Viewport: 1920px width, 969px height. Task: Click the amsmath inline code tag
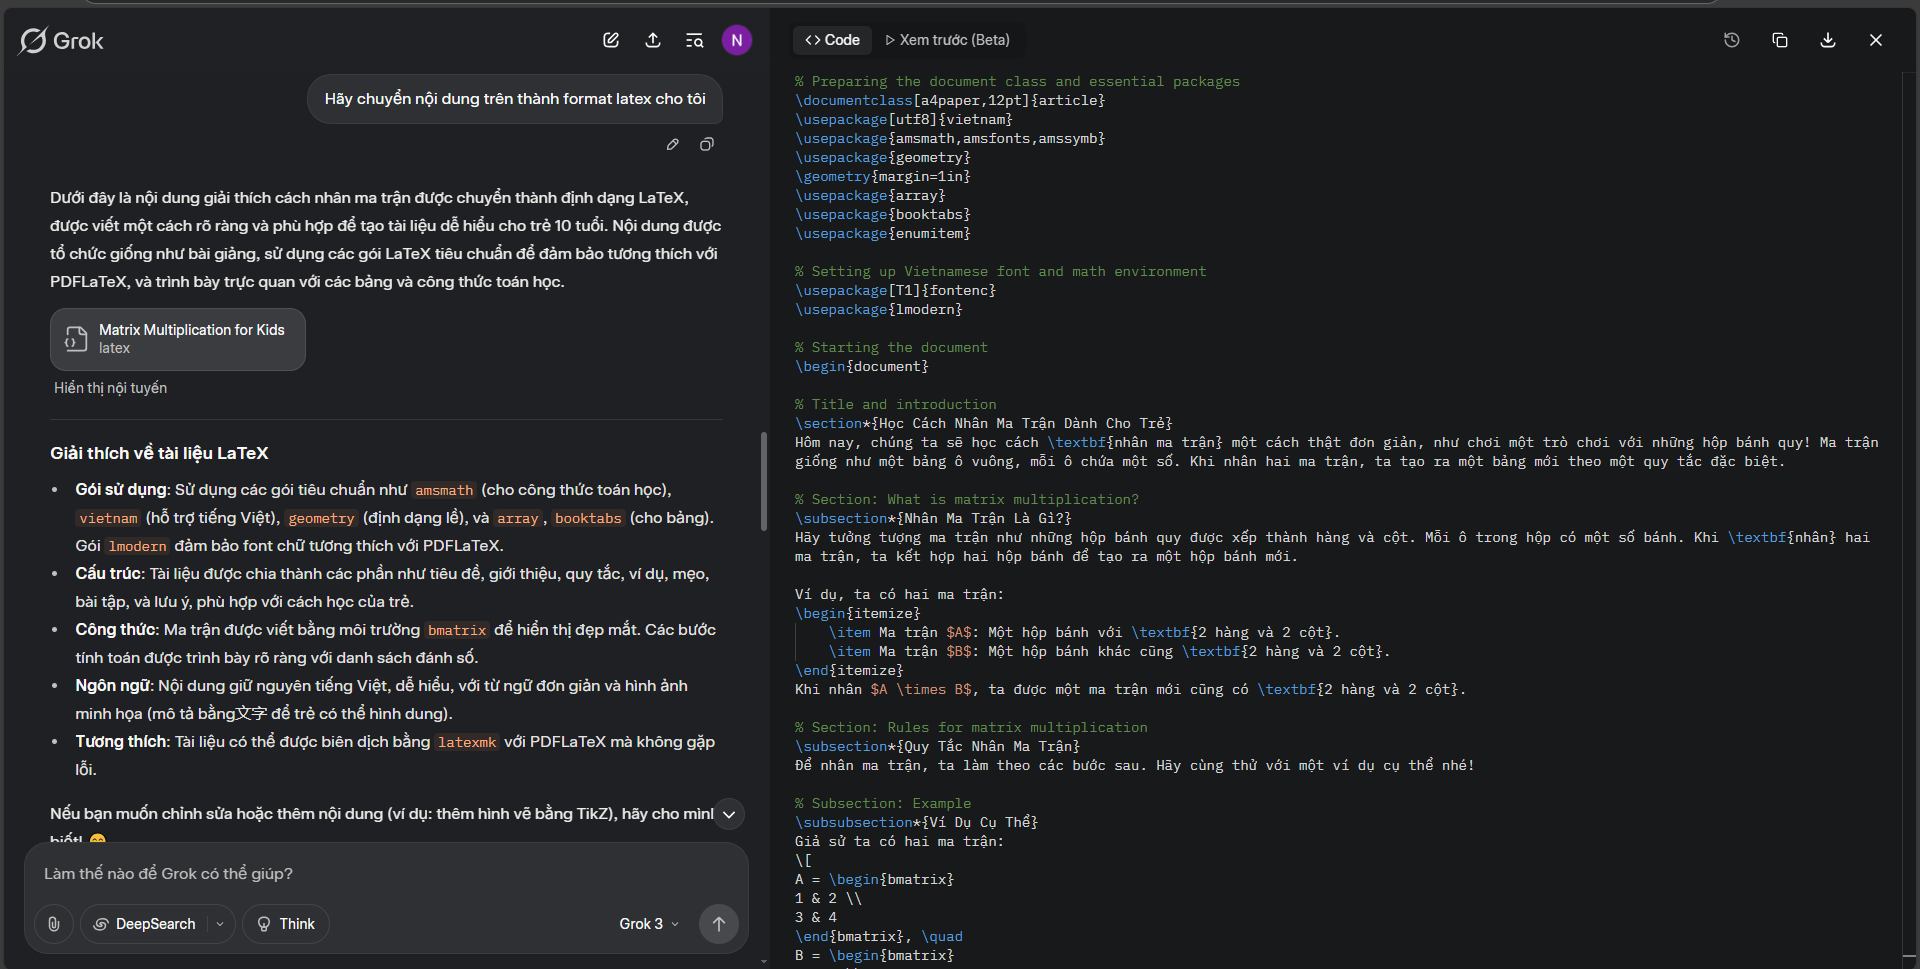[444, 490]
